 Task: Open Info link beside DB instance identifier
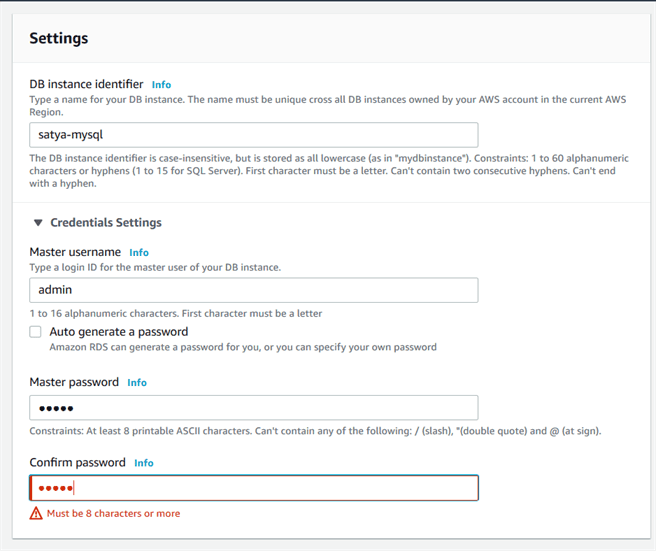click(x=161, y=85)
